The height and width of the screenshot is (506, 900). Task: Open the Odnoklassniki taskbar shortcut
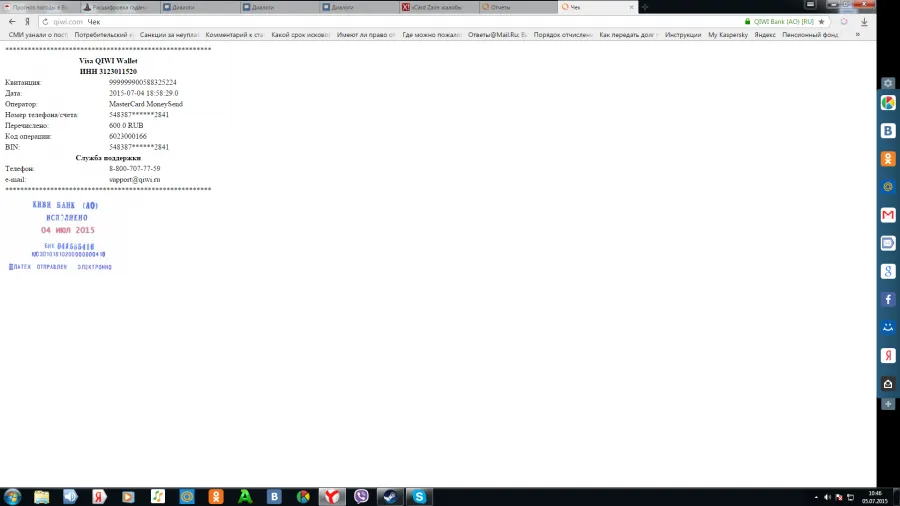point(216,497)
